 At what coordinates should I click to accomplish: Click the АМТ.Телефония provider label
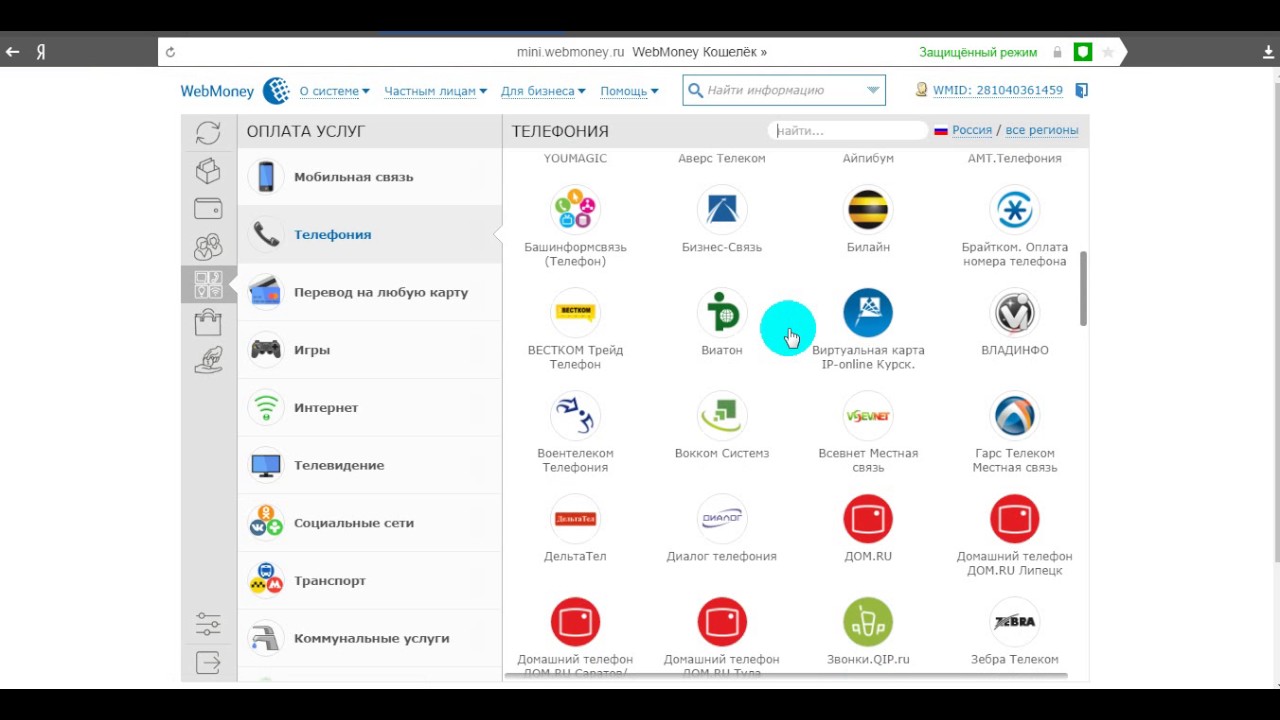point(1015,158)
